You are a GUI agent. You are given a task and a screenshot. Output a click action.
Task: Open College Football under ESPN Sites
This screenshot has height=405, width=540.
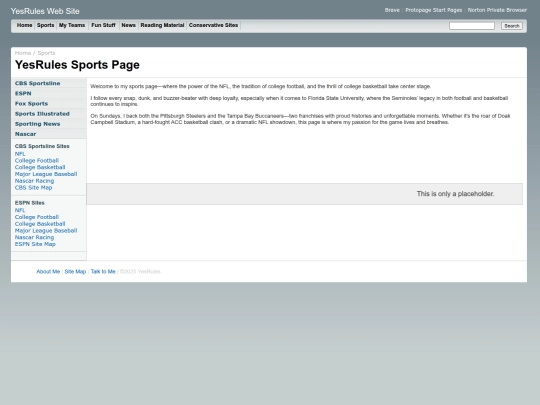coord(37,217)
